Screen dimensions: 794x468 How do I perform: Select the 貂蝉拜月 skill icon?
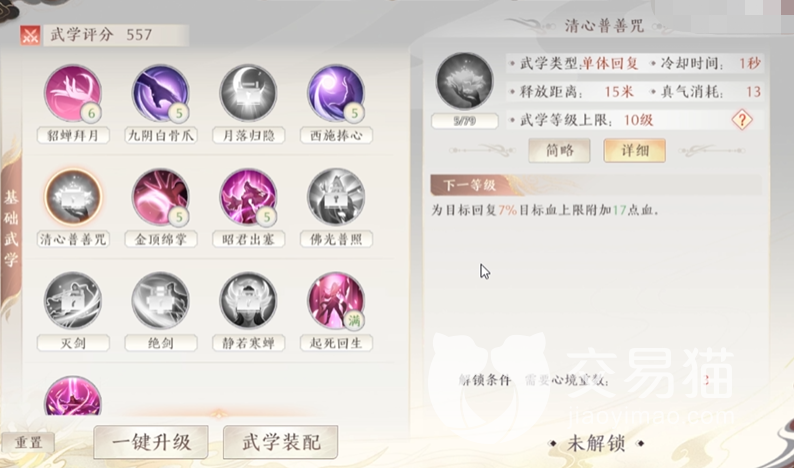73,93
